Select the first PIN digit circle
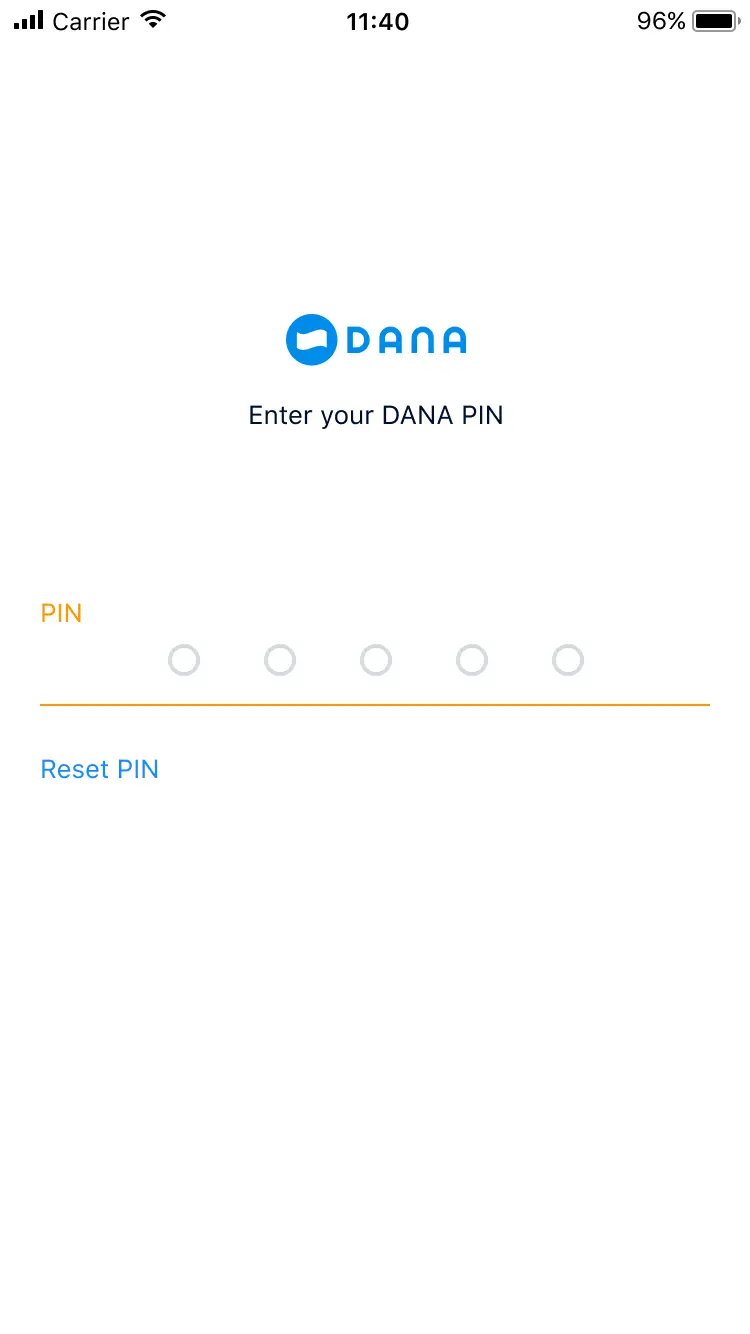 pos(184,660)
